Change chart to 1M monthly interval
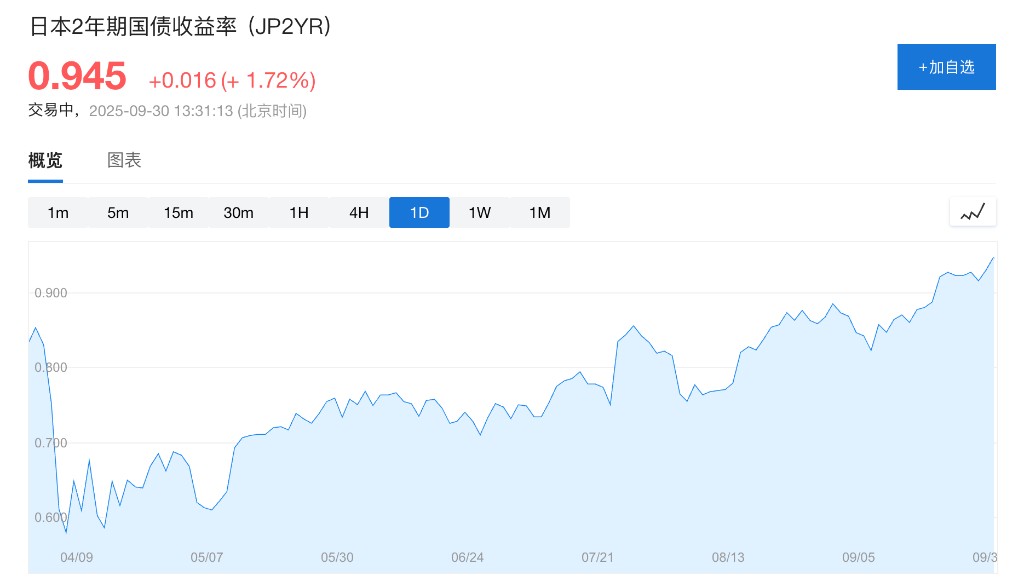 click(x=540, y=212)
